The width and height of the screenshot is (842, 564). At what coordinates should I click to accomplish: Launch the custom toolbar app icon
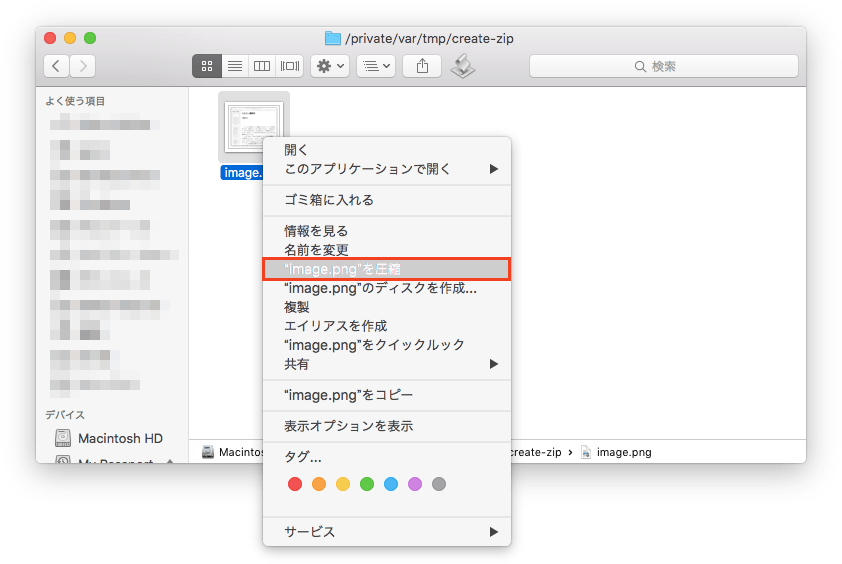pos(462,66)
